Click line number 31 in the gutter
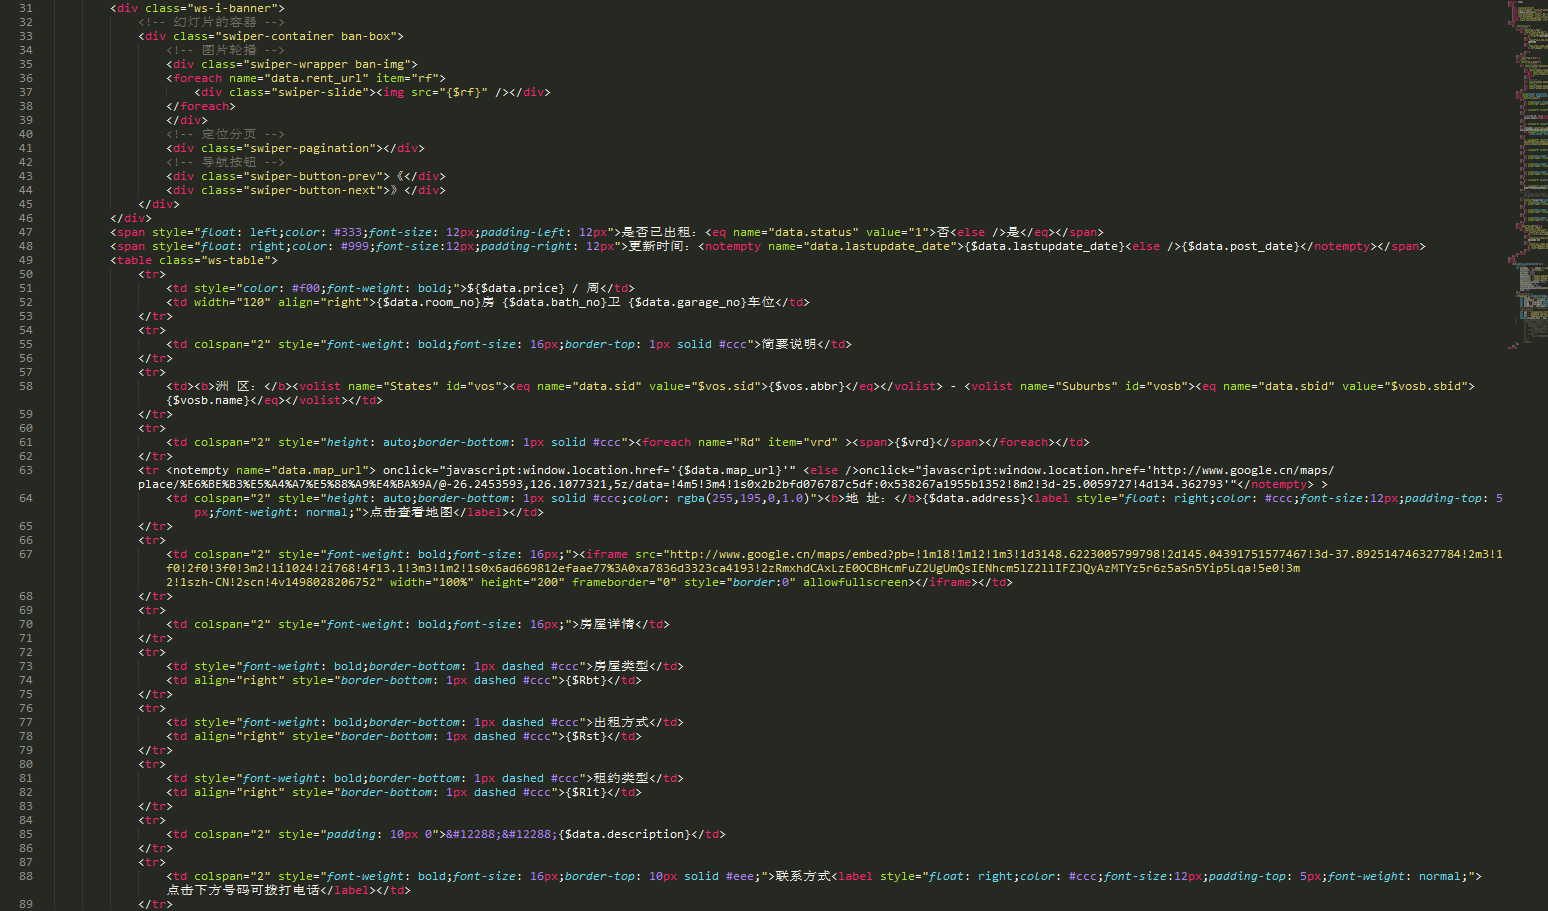The width and height of the screenshot is (1548, 911). [25, 8]
